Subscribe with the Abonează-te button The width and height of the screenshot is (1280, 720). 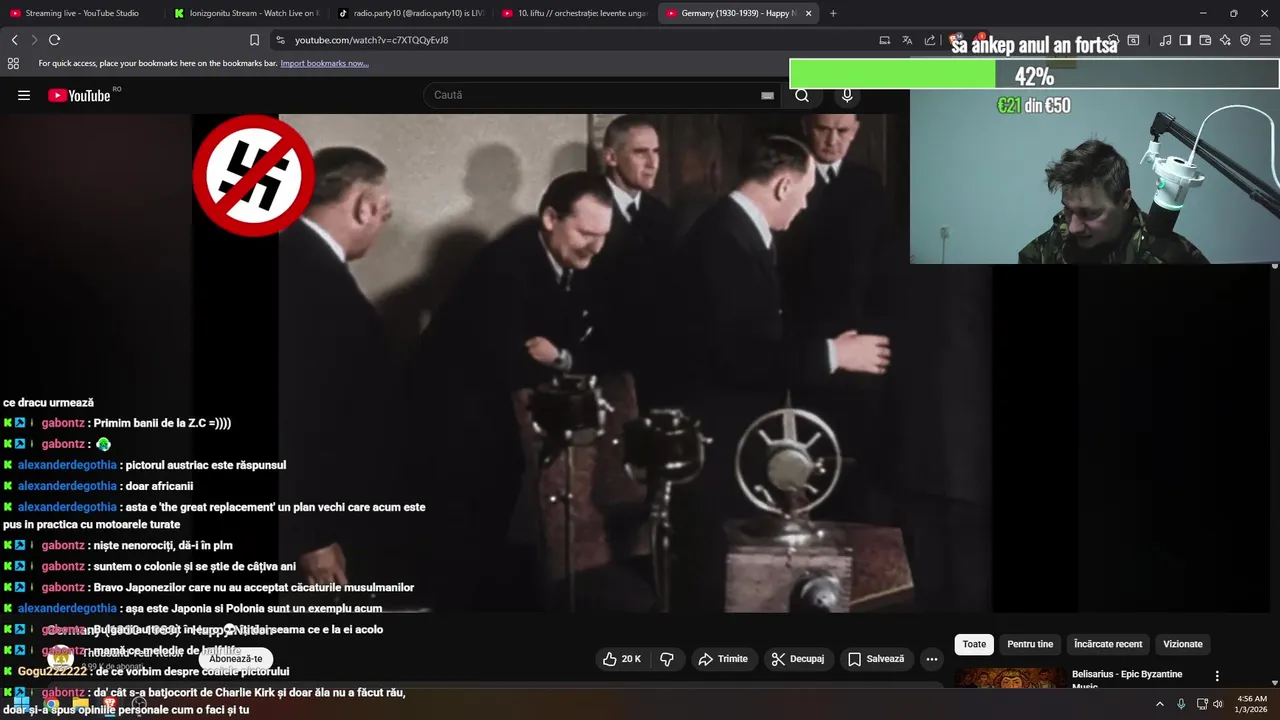pos(235,658)
